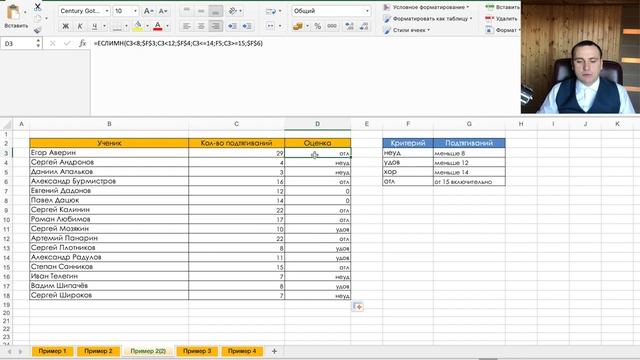Click the cancel X icon in formula bar

coord(52,43)
